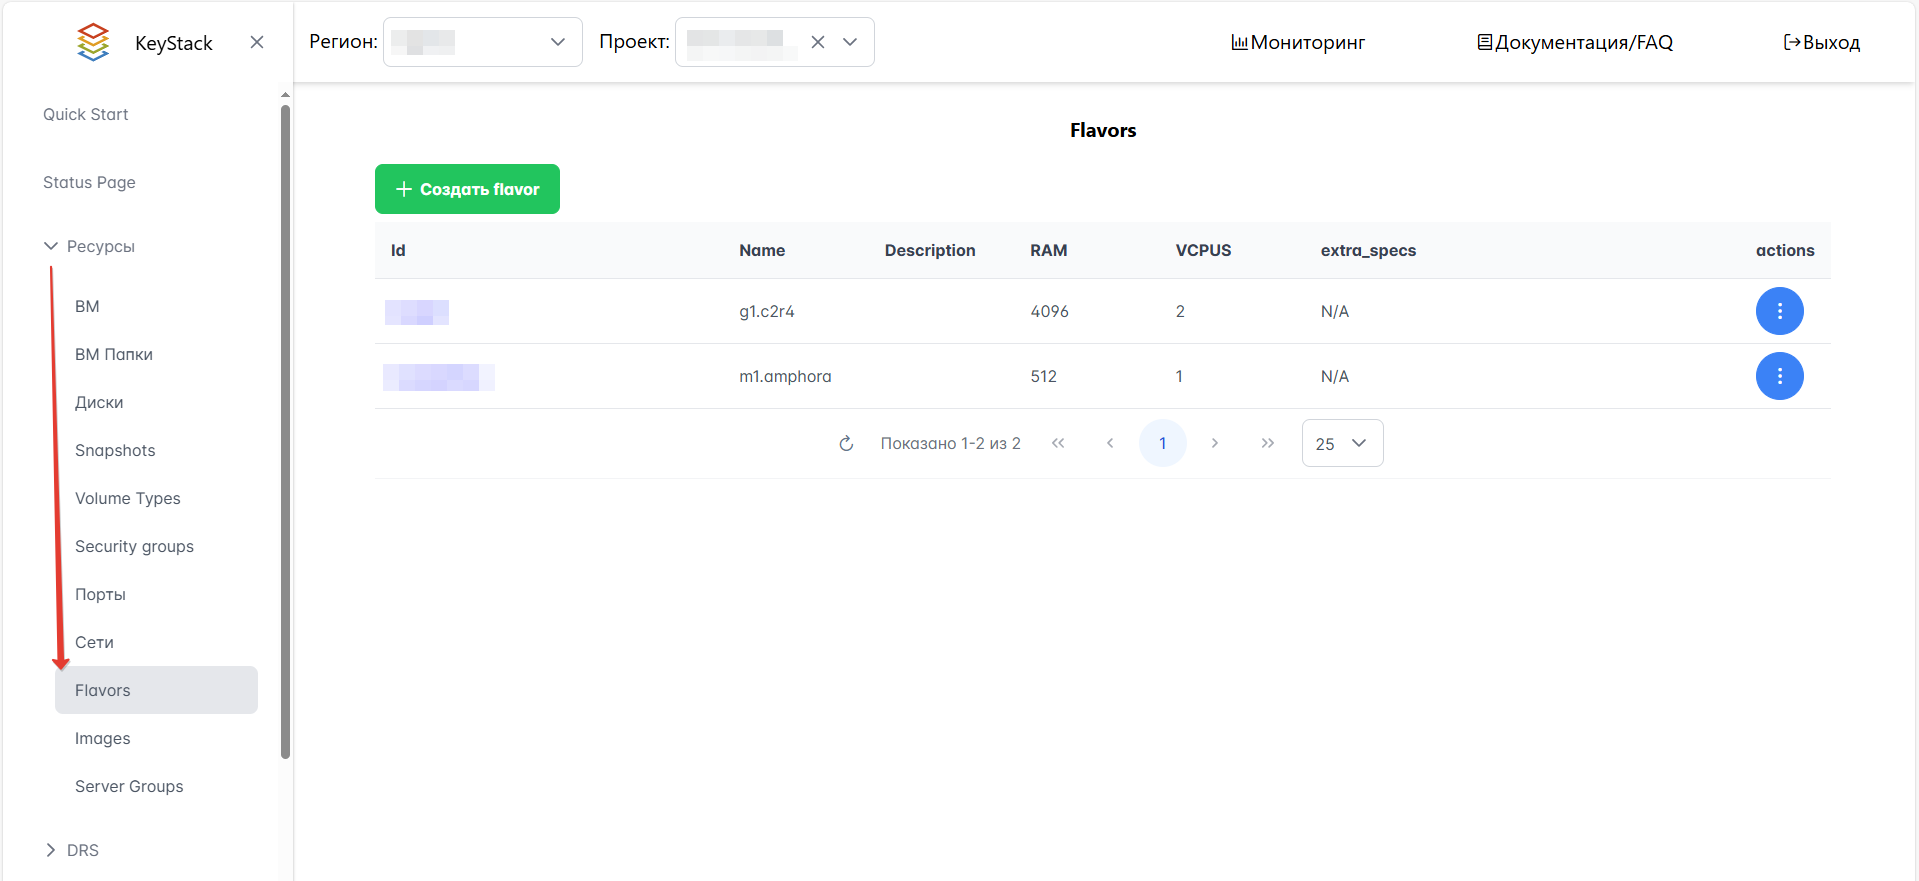This screenshot has height=881, width=1919.
Task: Open actions menu for g1.c2r4 flavor
Action: pos(1779,311)
